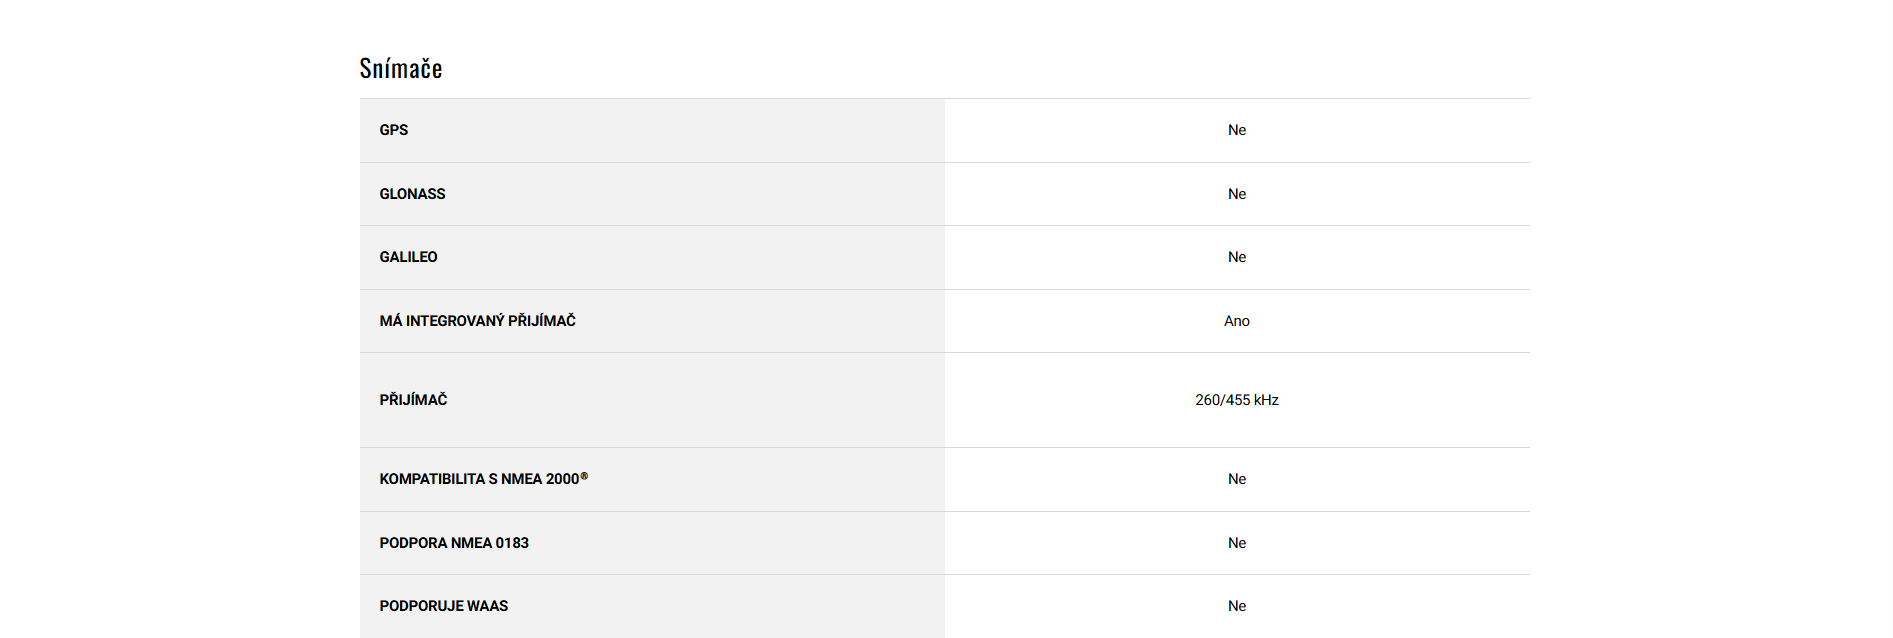The height and width of the screenshot is (638, 1893).
Task: Select the 'Ne' value for GLONASS
Action: tap(1237, 194)
